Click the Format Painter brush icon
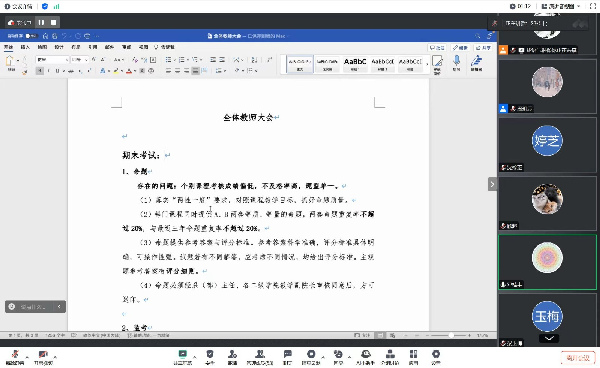The height and width of the screenshot is (368, 600). 25,71
